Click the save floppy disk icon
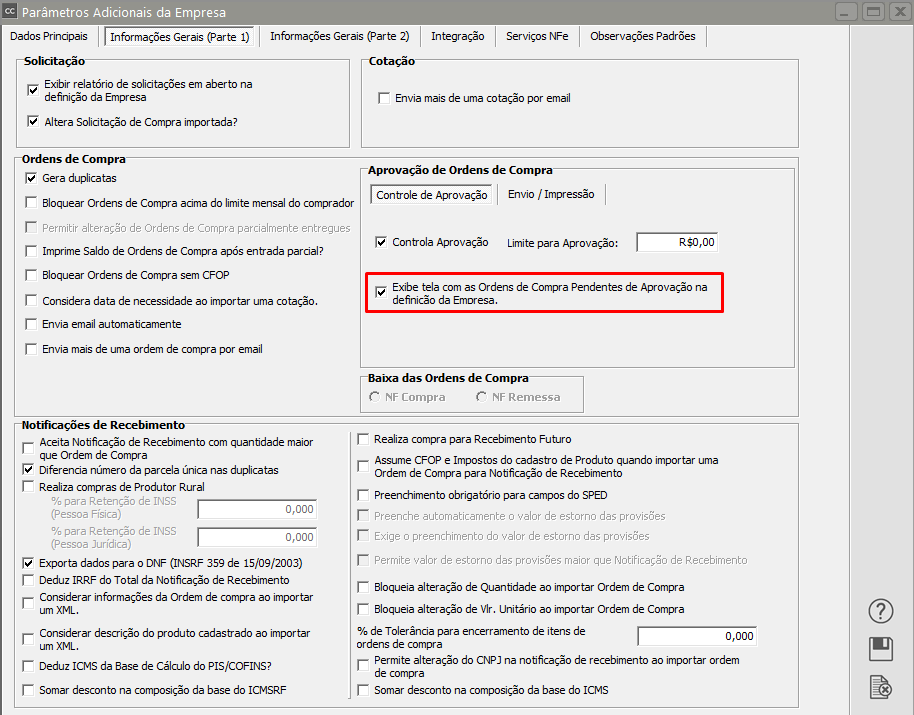The height and width of the screenshot is (715, 914). (x=881, y=649)
